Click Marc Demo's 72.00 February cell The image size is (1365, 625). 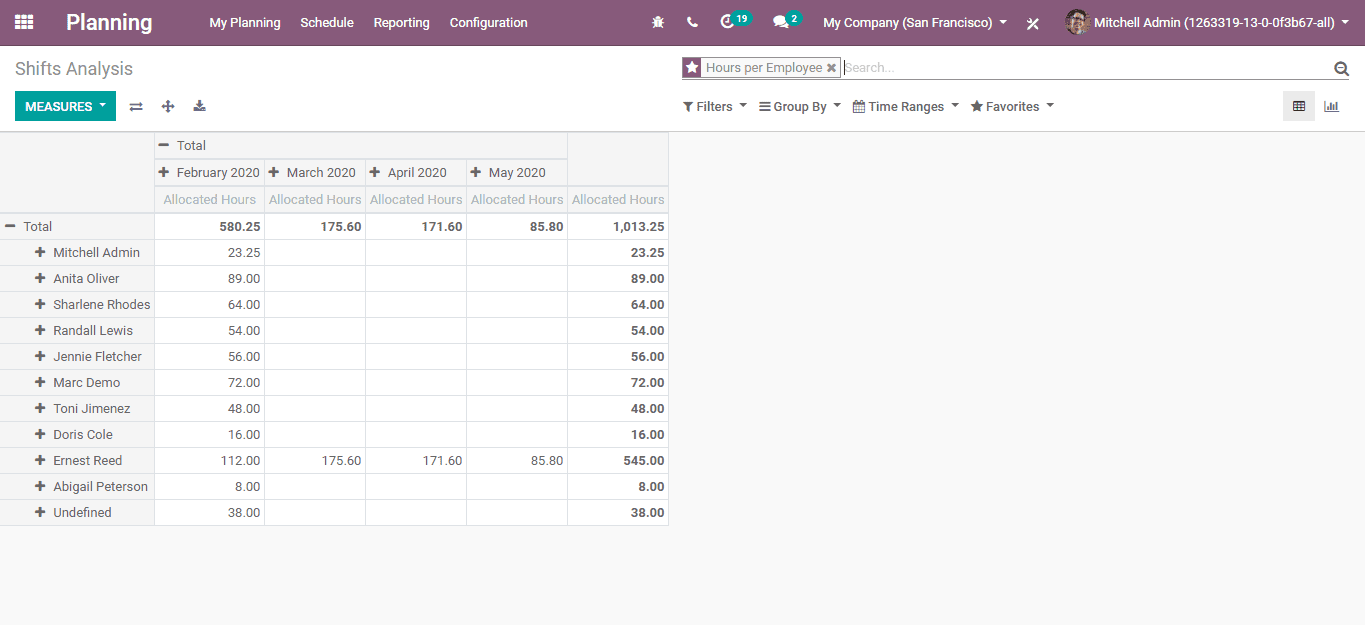(209, 382)
